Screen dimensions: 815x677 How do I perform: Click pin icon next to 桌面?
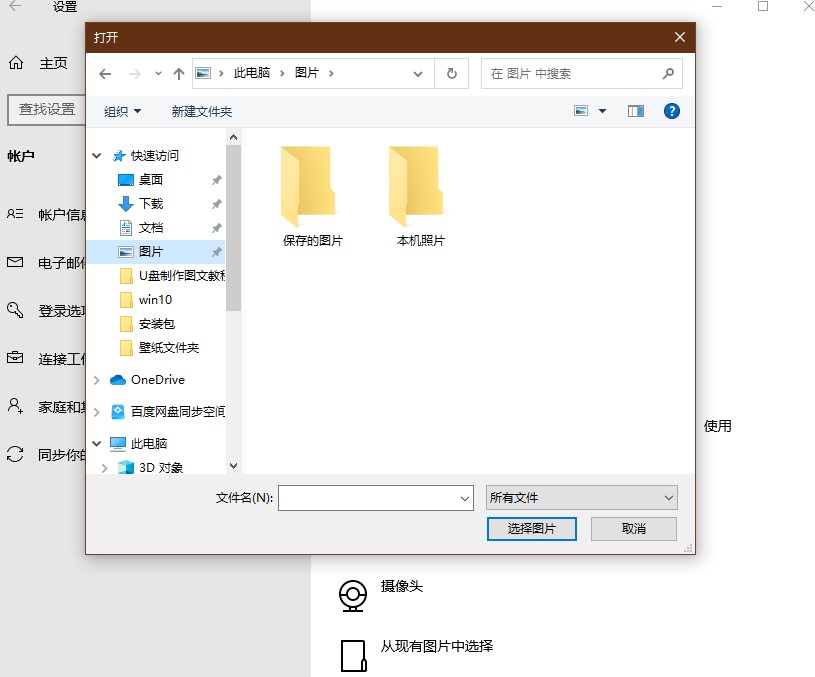pos(217,180)
